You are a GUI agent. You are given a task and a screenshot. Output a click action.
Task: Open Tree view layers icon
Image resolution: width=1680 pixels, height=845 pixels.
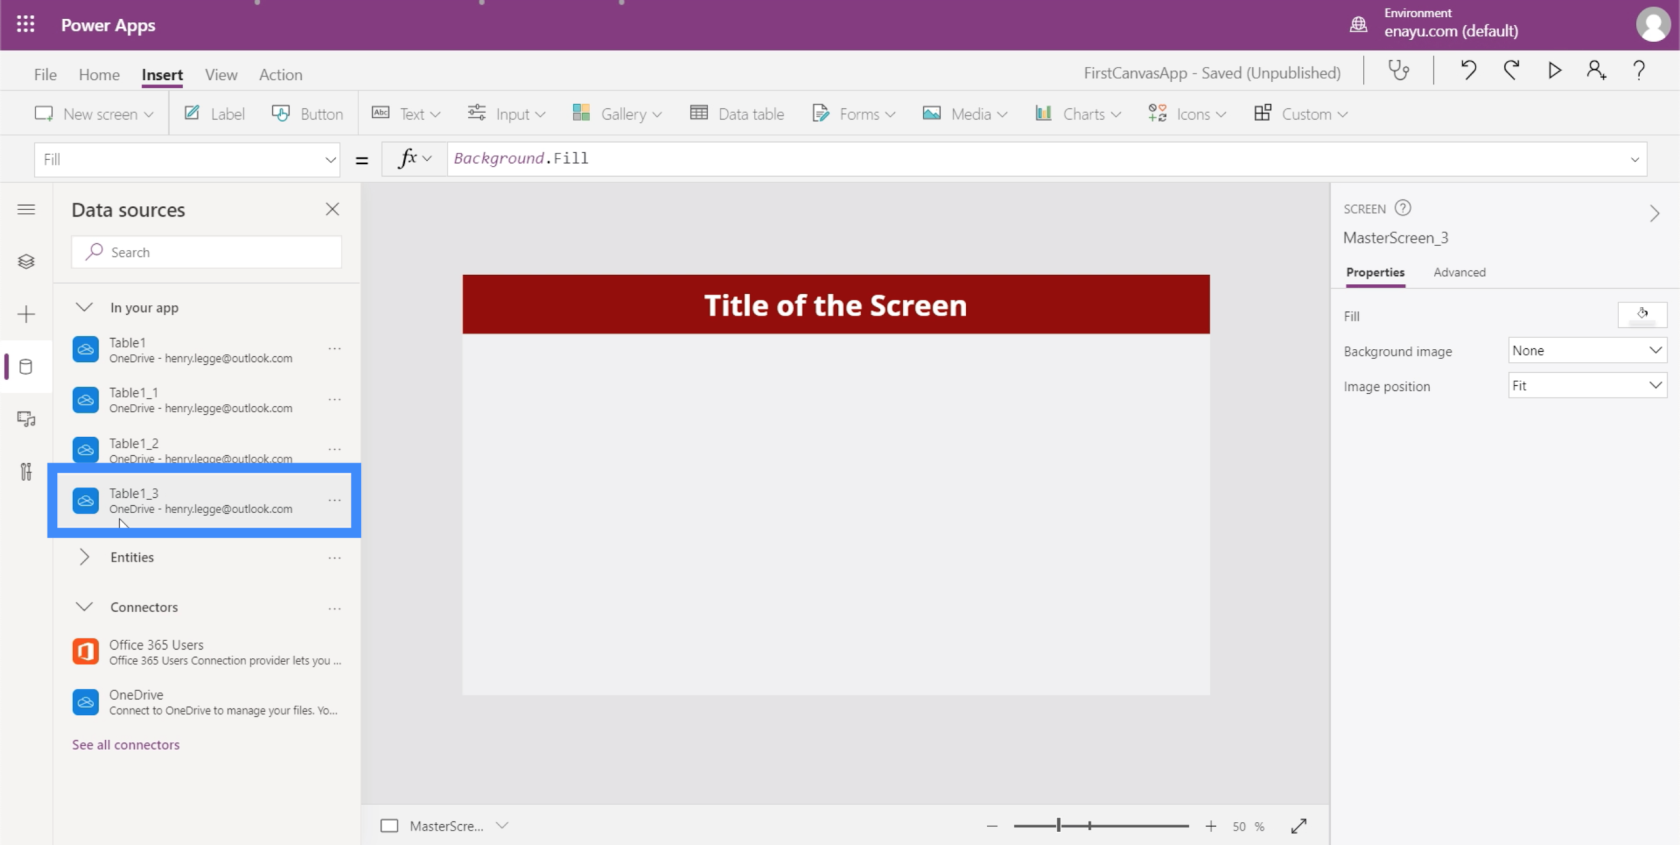(x=26, y=261)
